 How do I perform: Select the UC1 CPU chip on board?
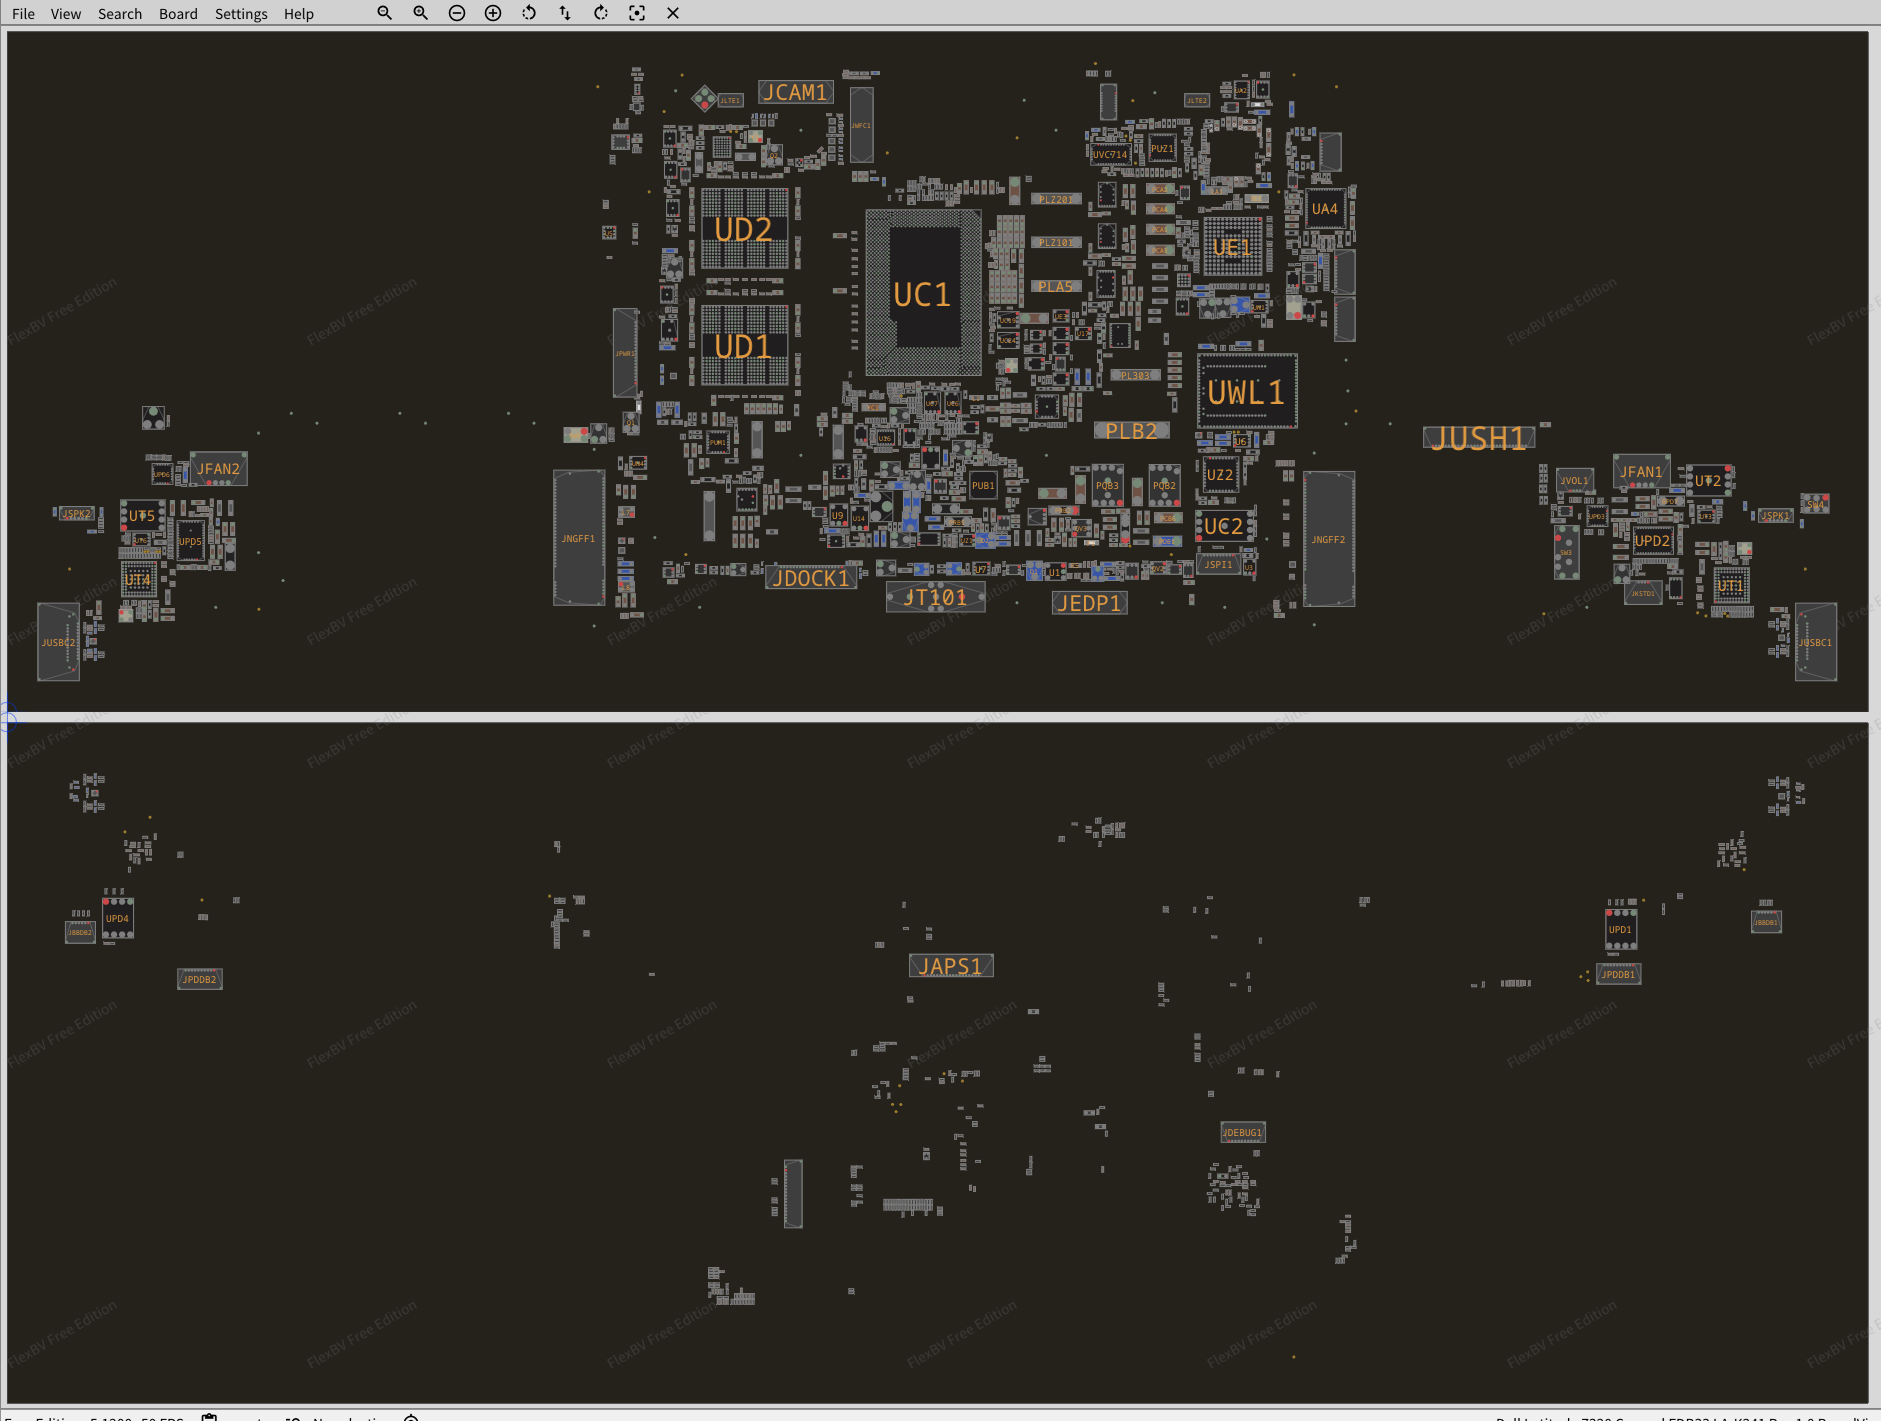[x=922, y=294]
